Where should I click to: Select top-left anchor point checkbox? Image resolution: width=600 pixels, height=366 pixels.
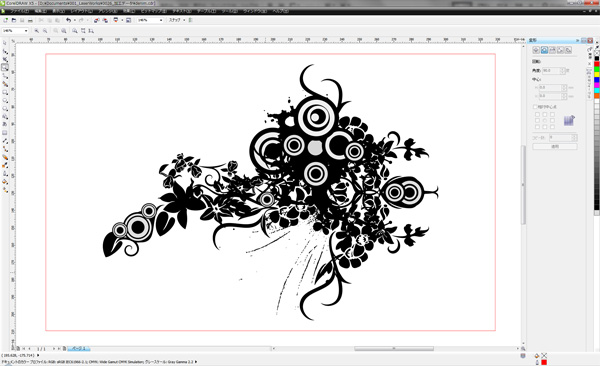tap(537, 114)
